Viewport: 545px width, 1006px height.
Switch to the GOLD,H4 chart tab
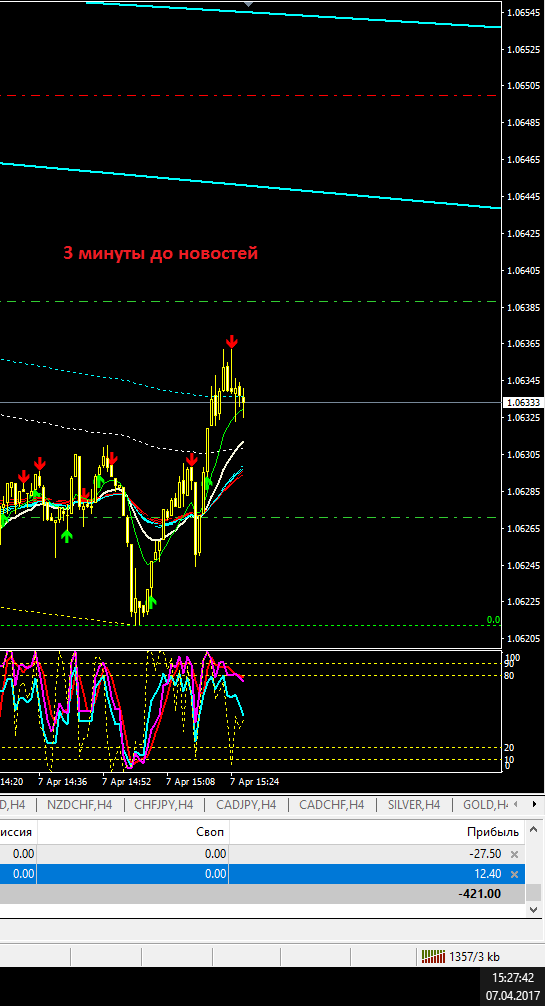486,805
